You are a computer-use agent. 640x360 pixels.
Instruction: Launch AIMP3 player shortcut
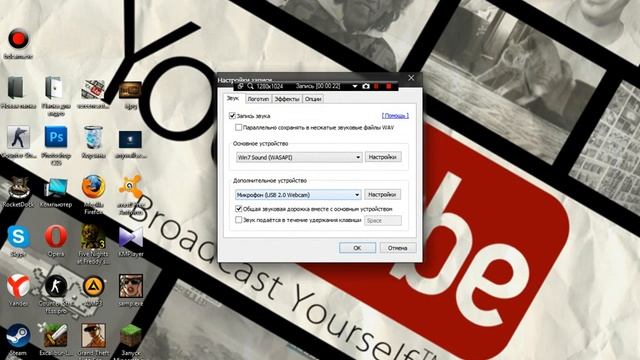(x=93, y=286)
